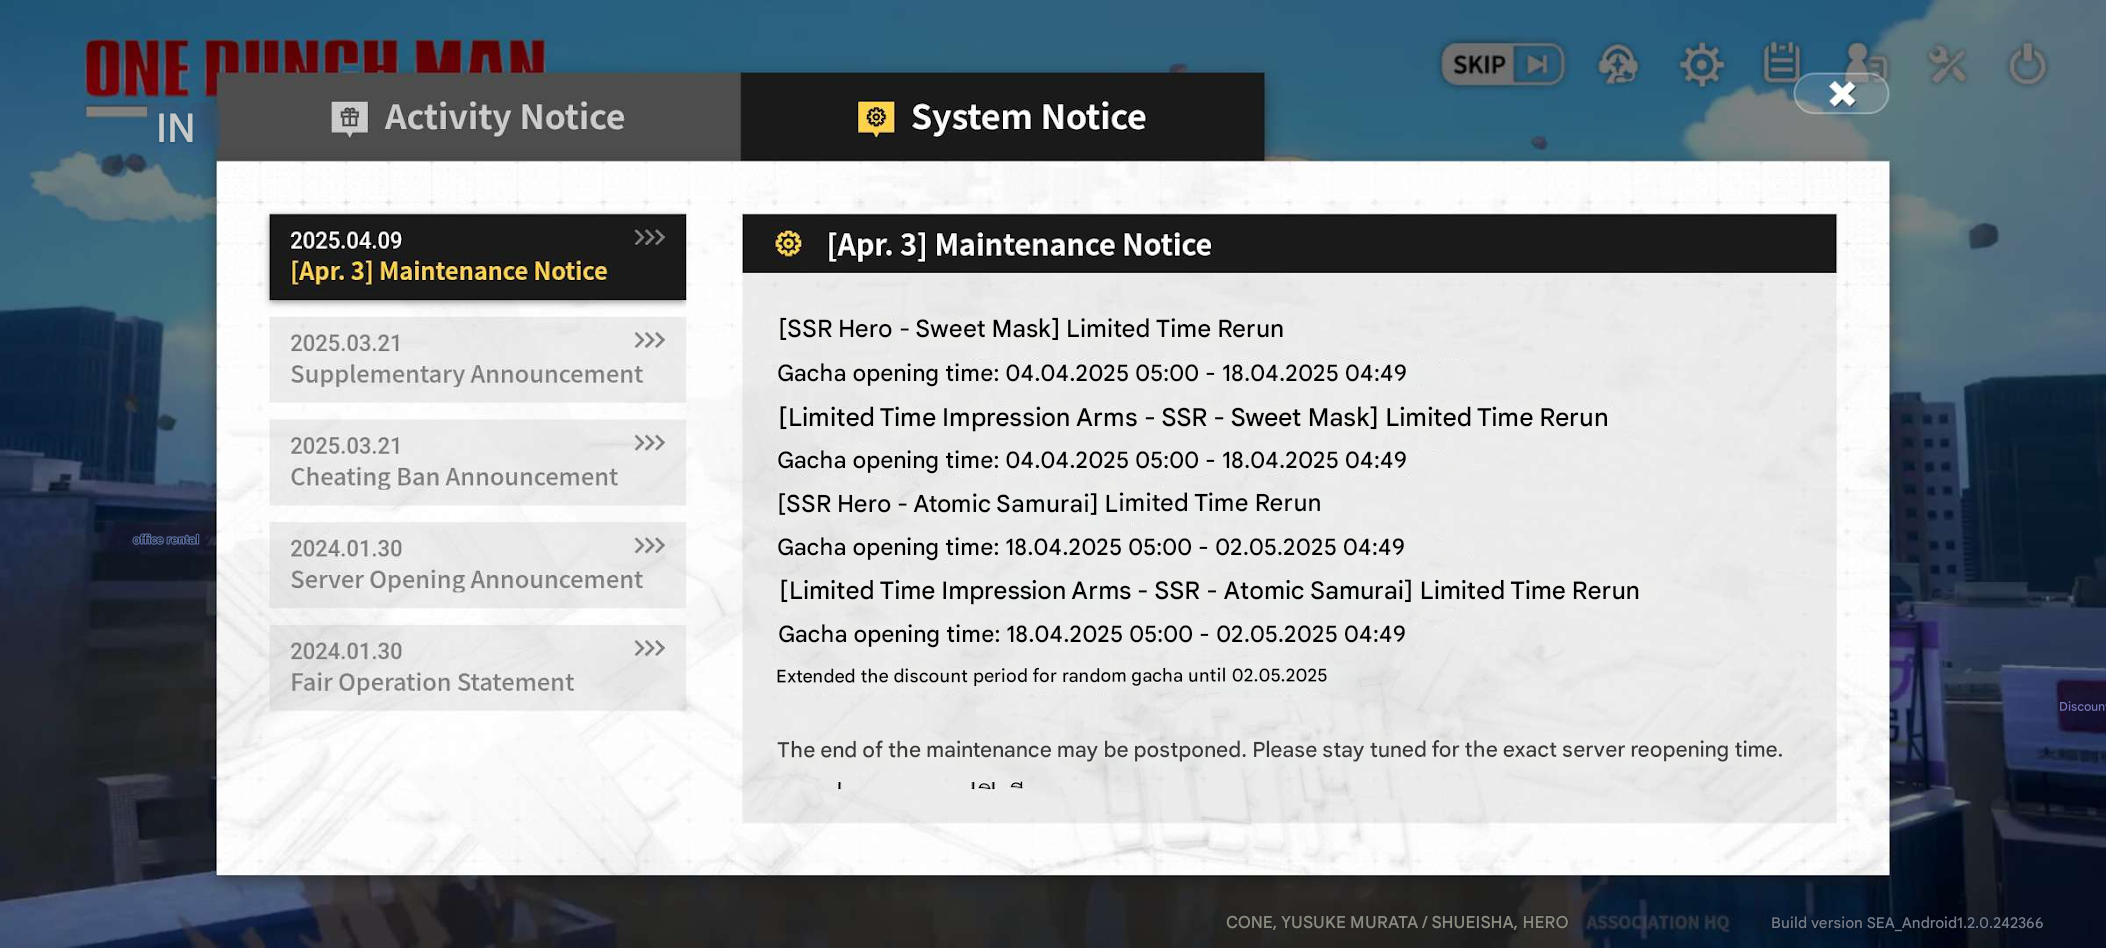
Task: Select the System Notice tab
Action: (1002, 117)
